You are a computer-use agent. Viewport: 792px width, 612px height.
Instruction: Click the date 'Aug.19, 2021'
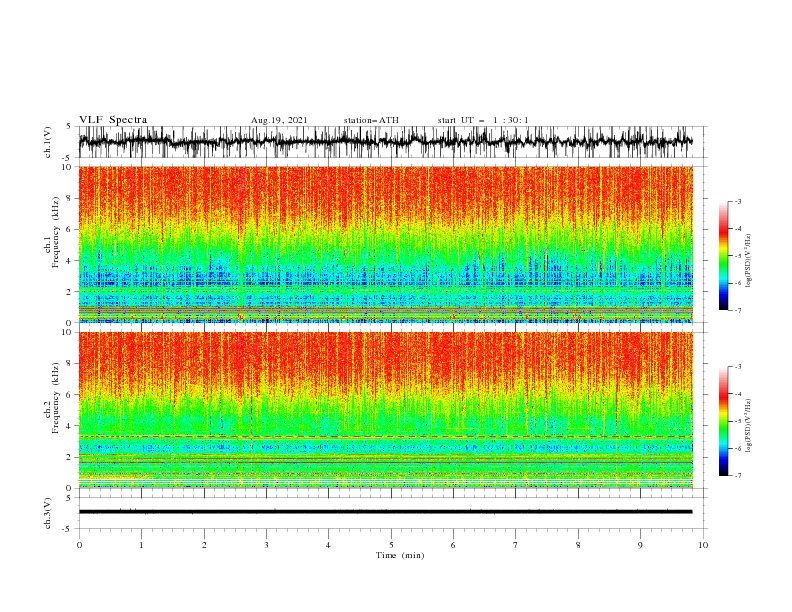(279, 120)
